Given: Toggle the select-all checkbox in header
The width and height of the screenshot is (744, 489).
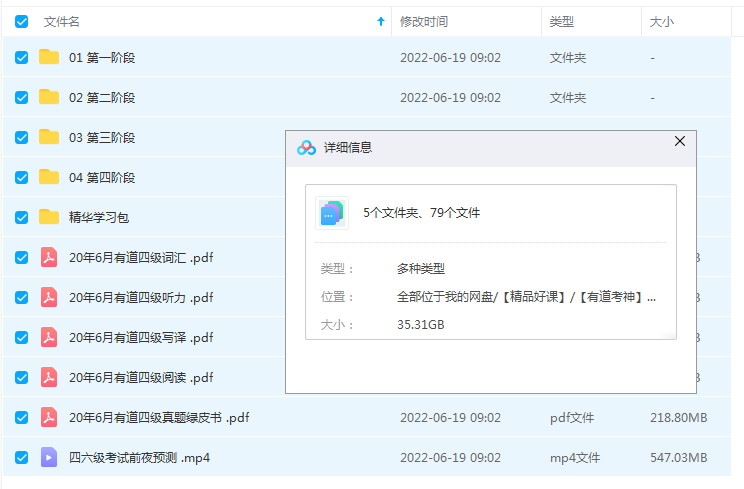Looking at the screenshot, I should point(22,21).
